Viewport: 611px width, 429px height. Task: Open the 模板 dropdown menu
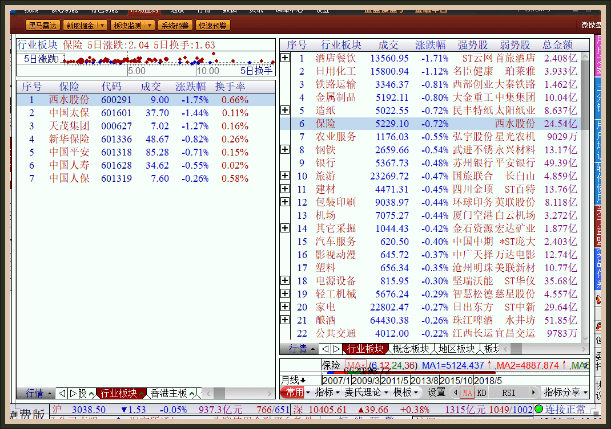[x=406, y=392]
